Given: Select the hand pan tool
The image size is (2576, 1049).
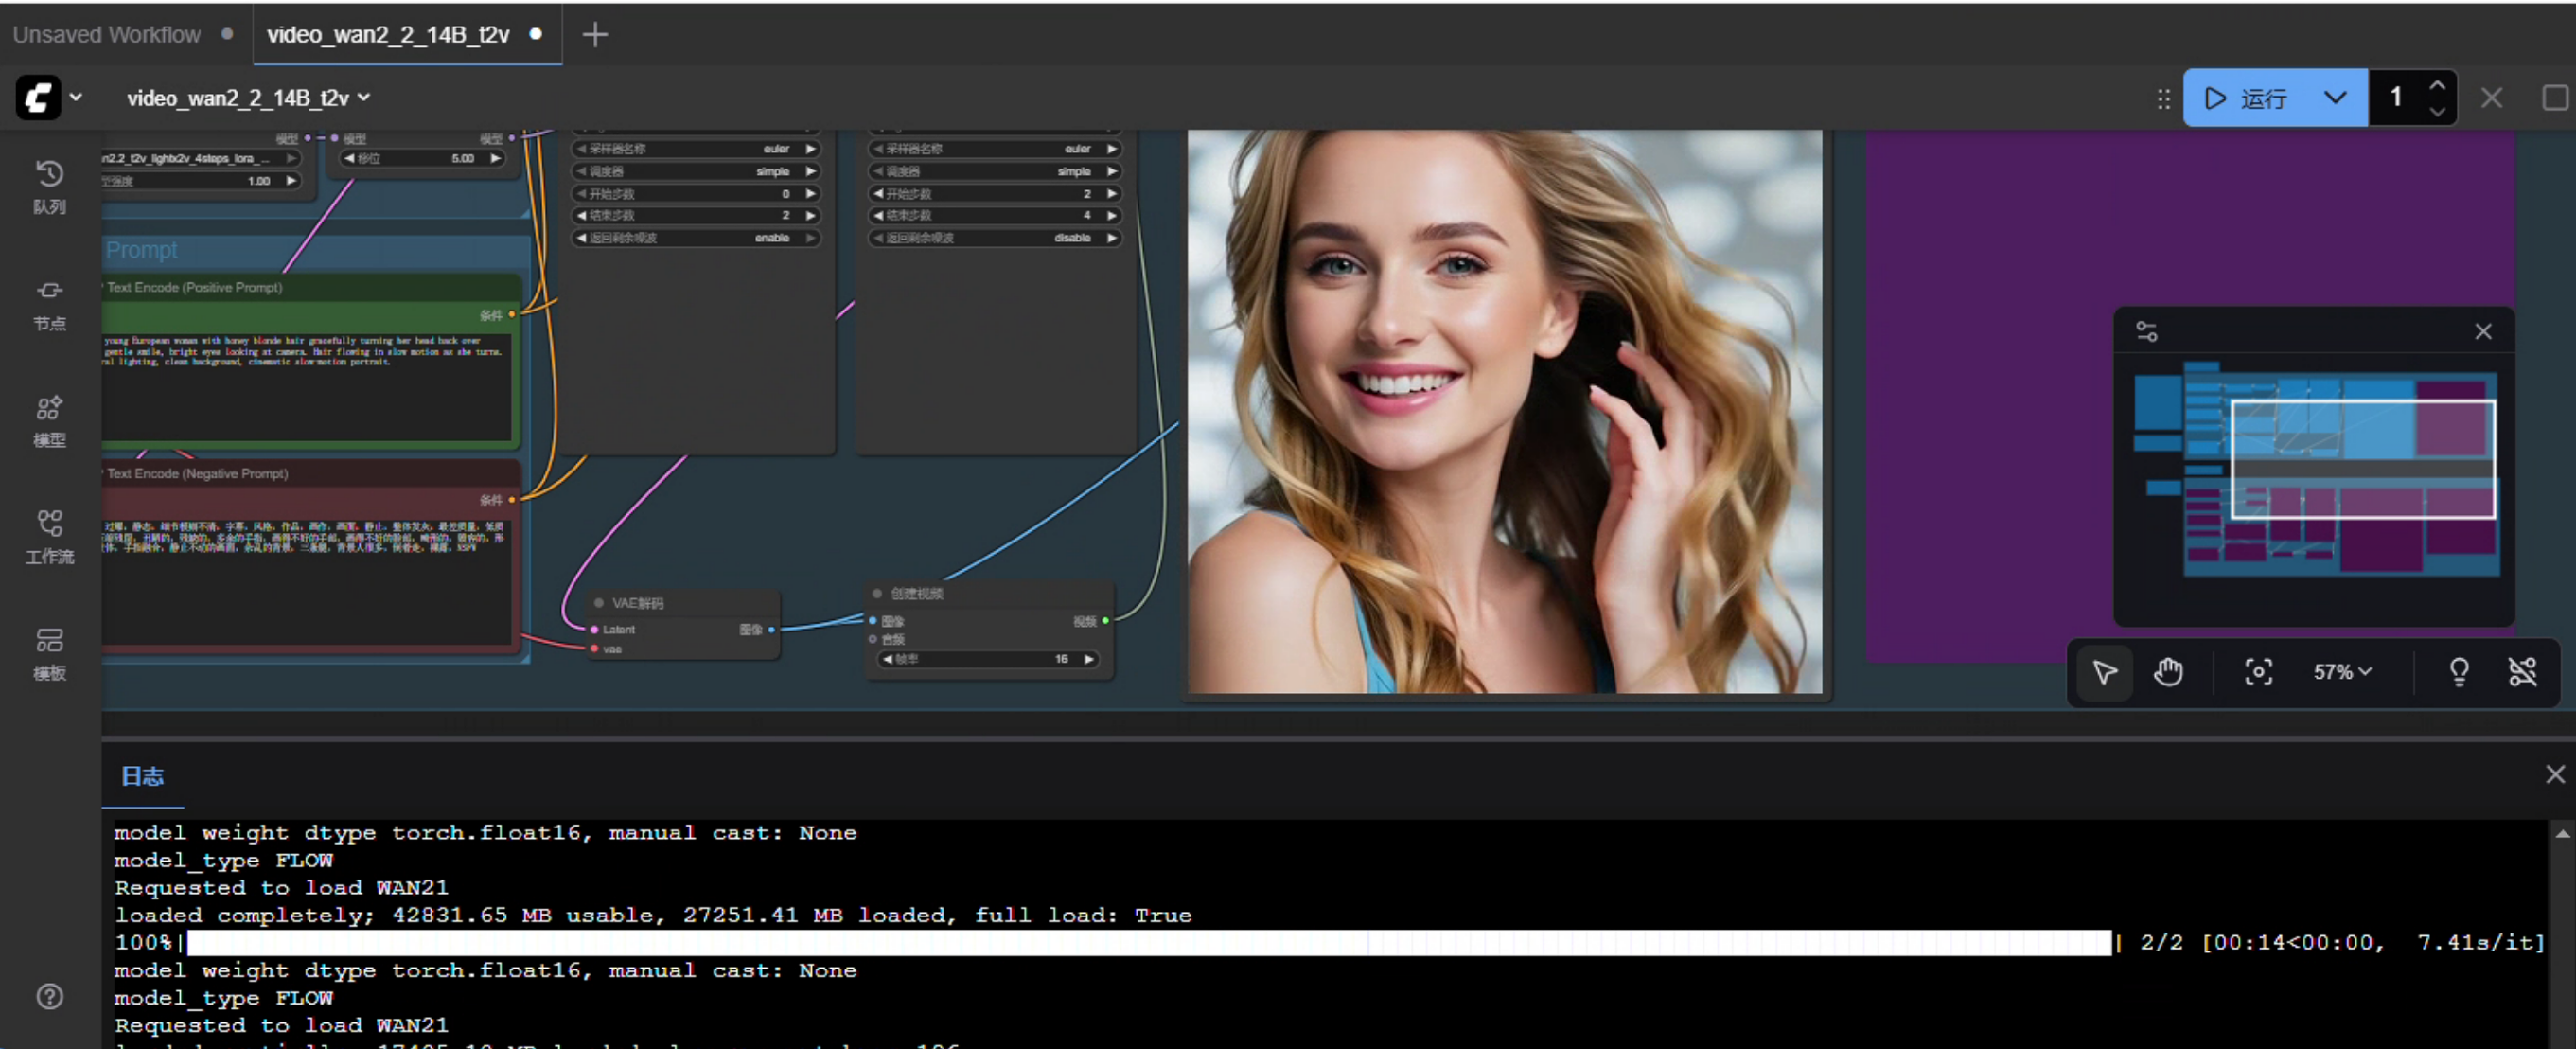Looking at the screenshot, I should [x=2168, y=672].
